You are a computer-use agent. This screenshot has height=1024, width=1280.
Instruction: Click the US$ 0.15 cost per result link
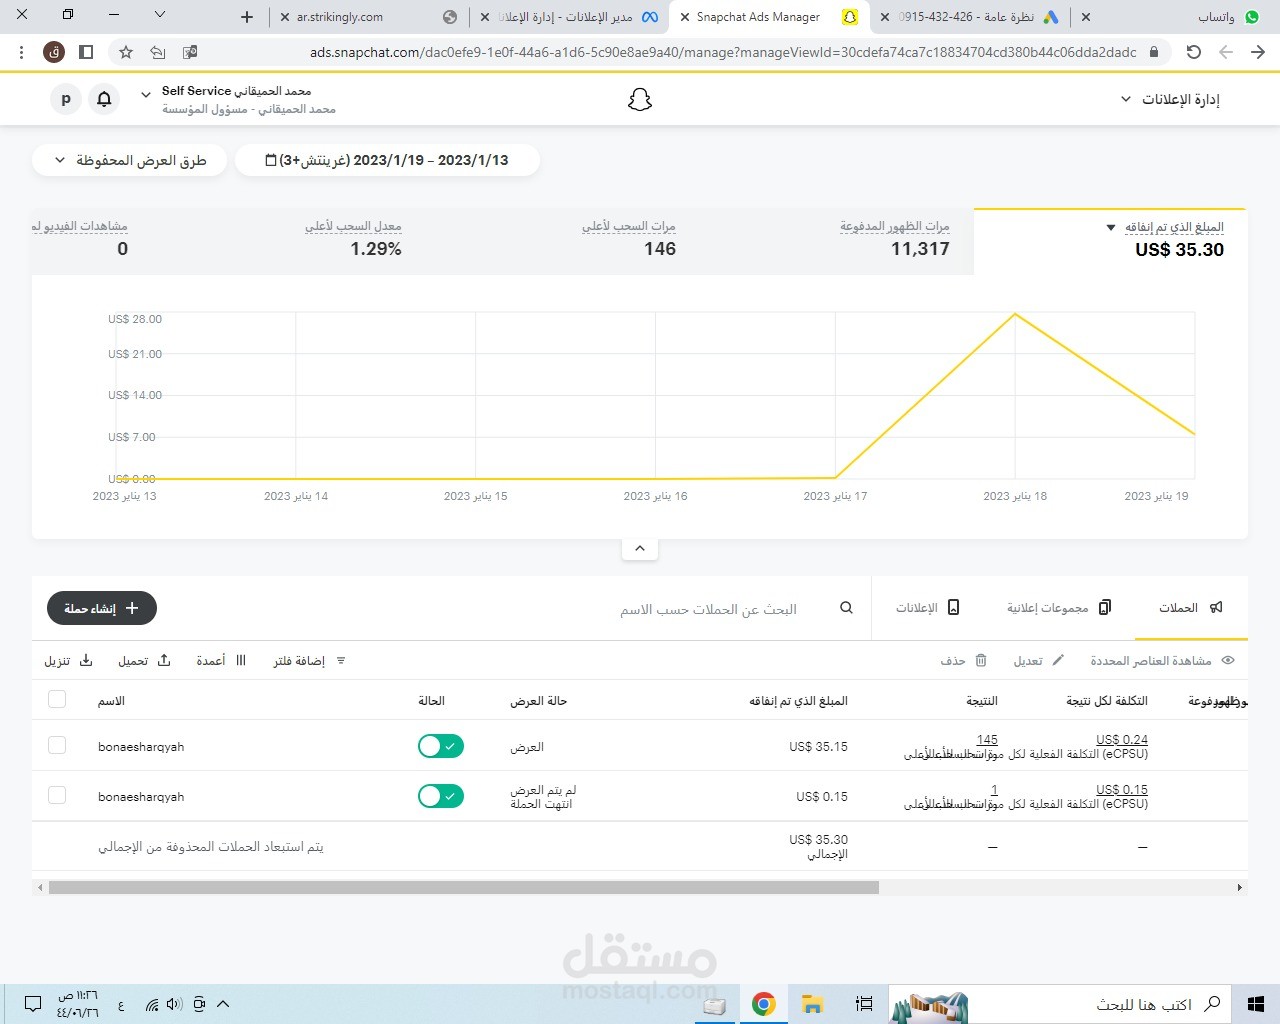point(1122,790)
